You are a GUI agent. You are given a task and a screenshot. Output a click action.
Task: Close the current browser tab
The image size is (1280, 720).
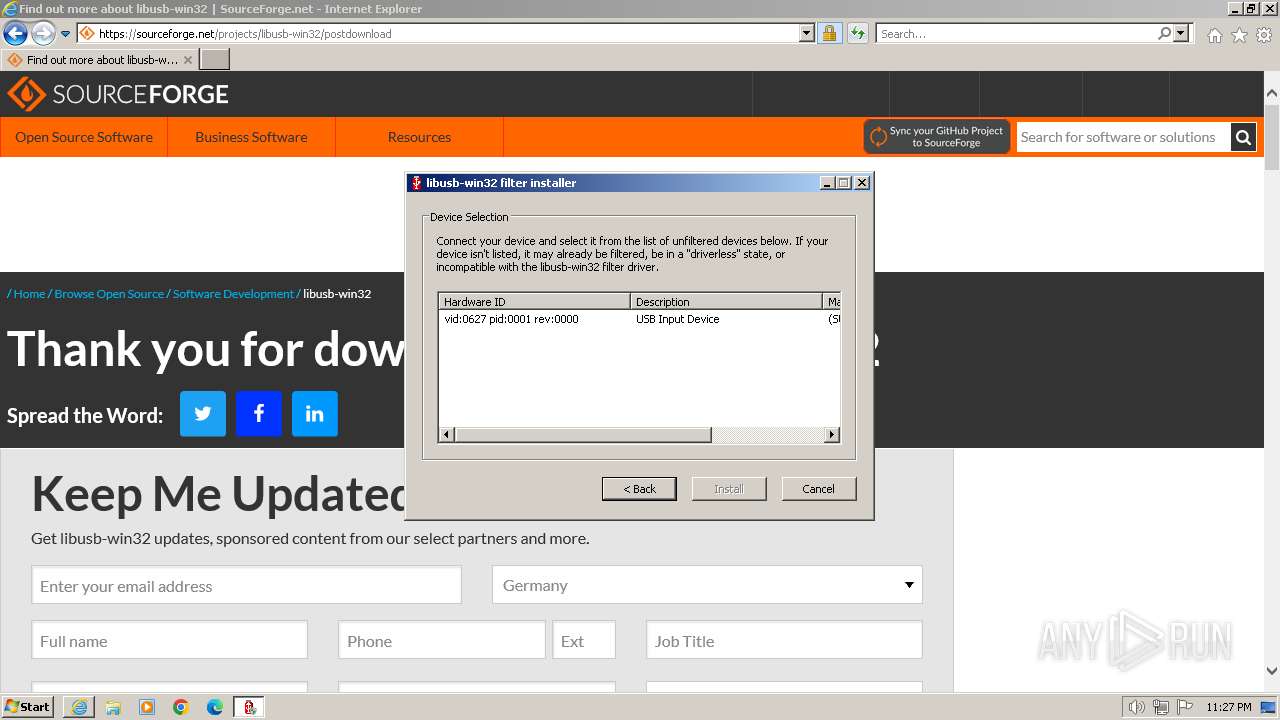pyautogui.click(x=188, y=60)
